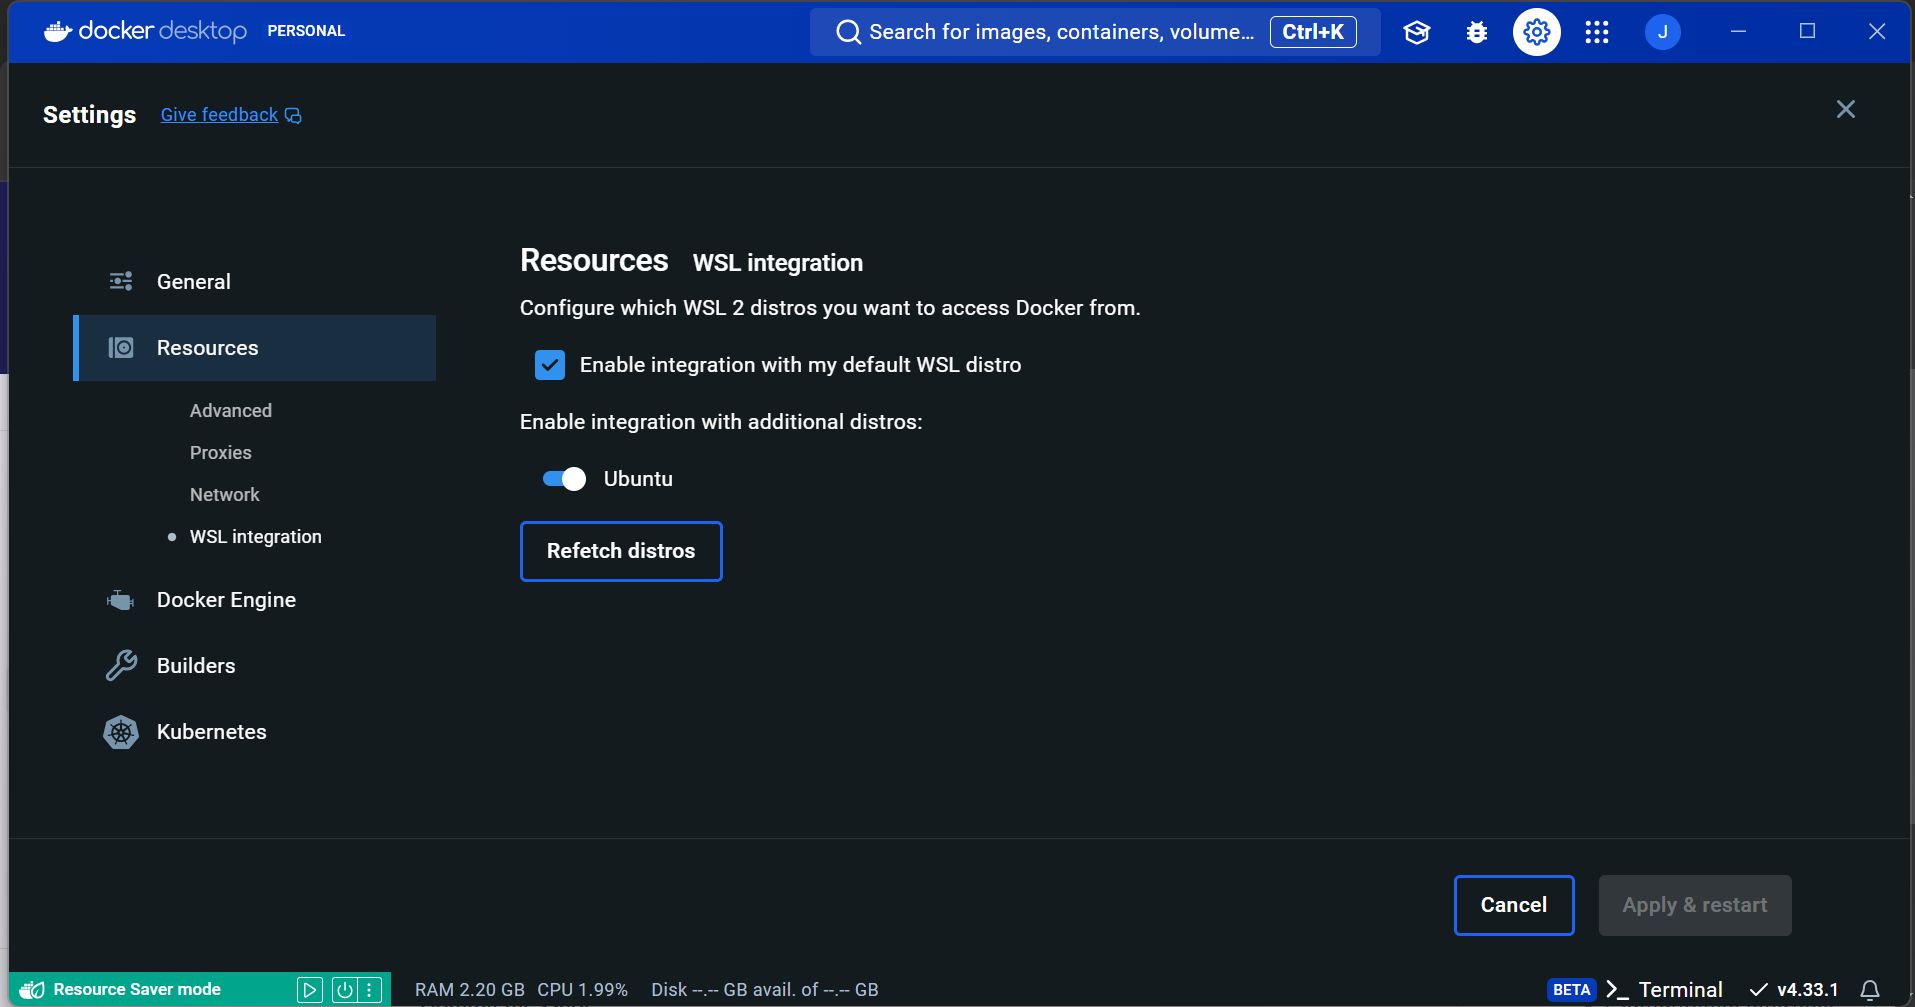Open the Network subsection
The image size is (1915, 1007).
click(x=225, y=495)
